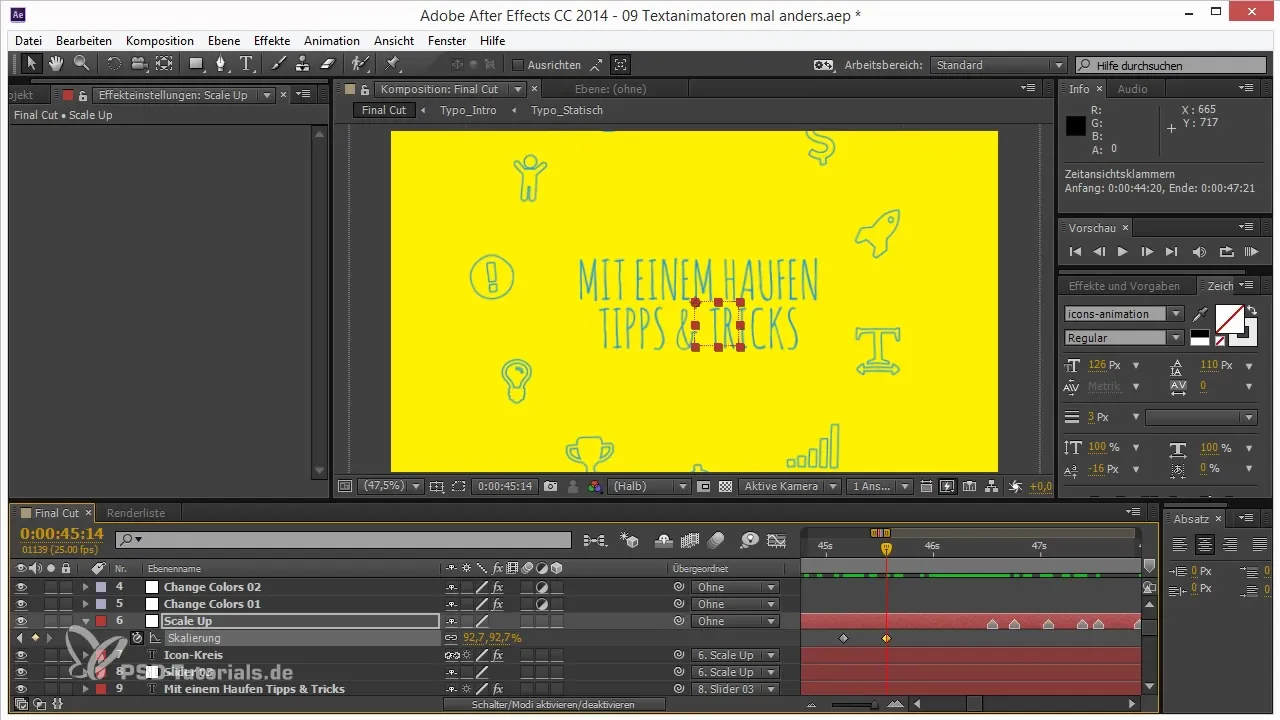The height and width of the screenshot is (720, 1280).
Task: Select the Pen tool
Action: coord(222,64)
